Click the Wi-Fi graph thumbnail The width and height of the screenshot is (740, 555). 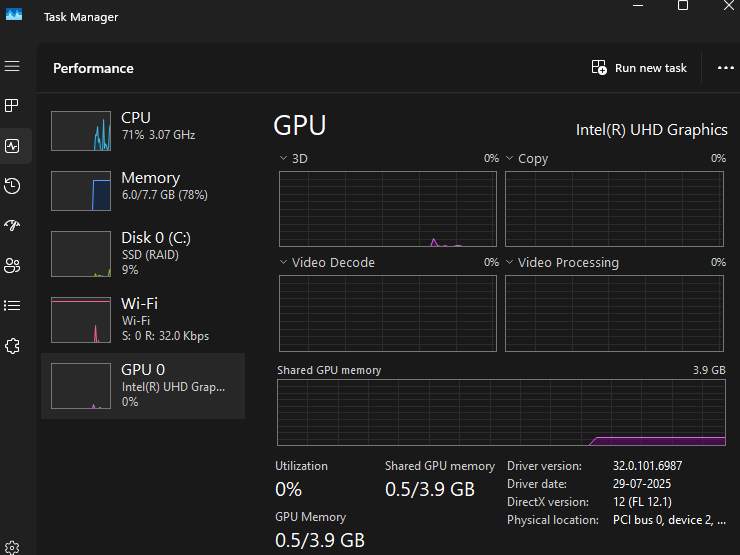click(x=81, y=320)
